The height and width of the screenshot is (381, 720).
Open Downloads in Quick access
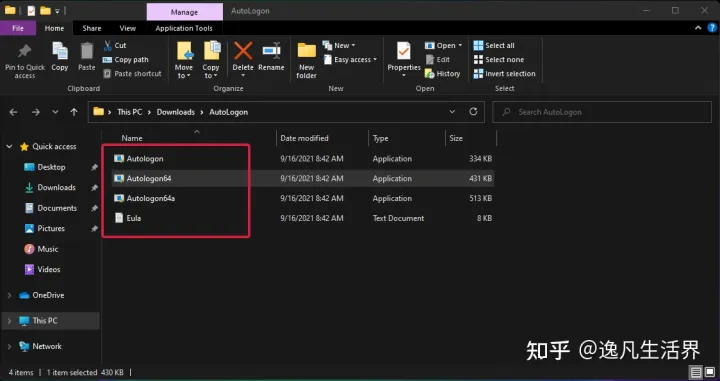click(x=56, y=187)
